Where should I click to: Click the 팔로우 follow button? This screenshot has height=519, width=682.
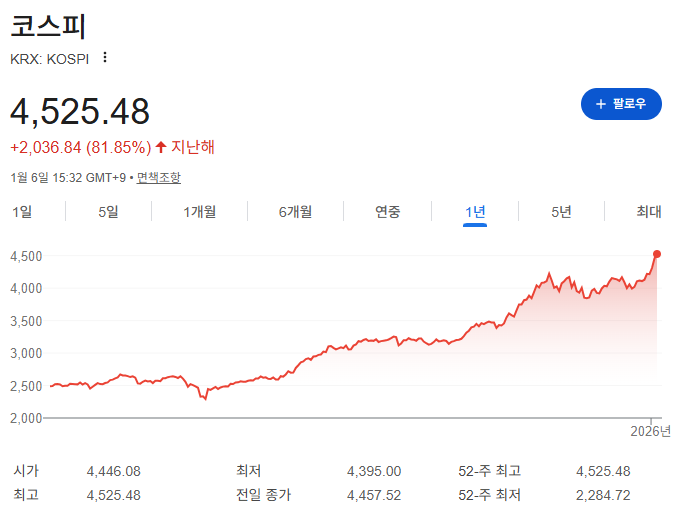621,104
